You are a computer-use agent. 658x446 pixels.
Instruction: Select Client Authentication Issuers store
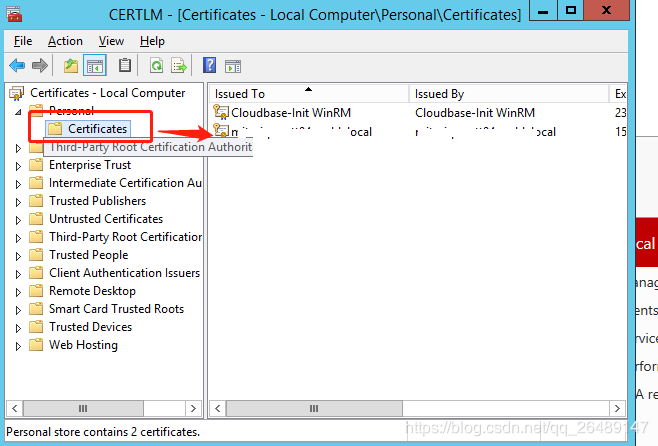[x=124, y=273]
